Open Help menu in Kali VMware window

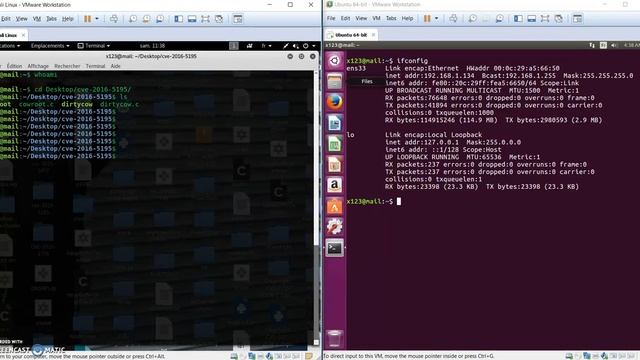pyautogui.click(x=67, y=19)
